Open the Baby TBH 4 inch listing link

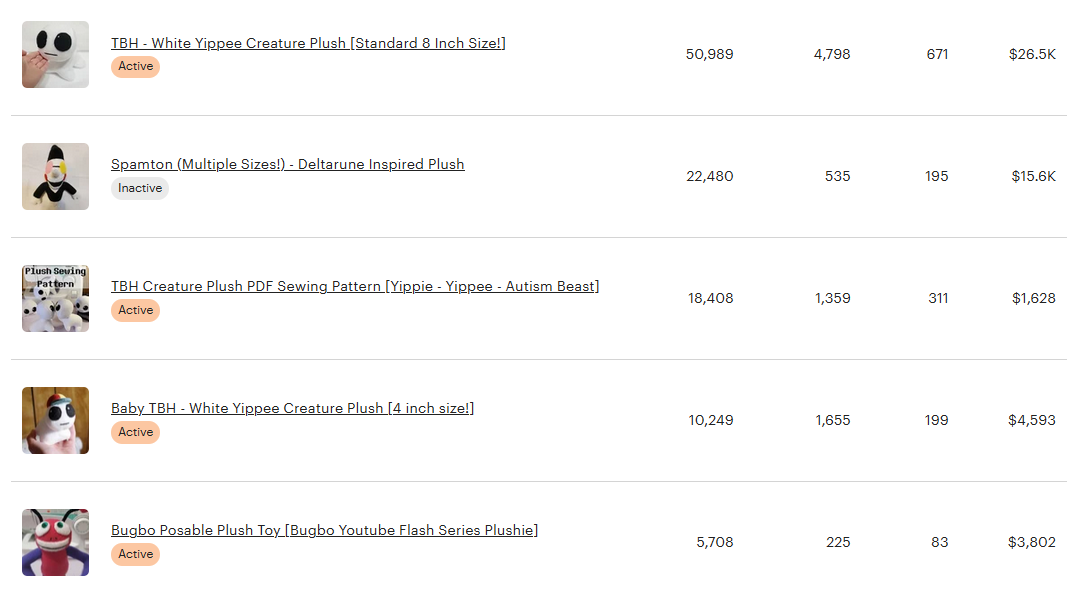[293, 408]
